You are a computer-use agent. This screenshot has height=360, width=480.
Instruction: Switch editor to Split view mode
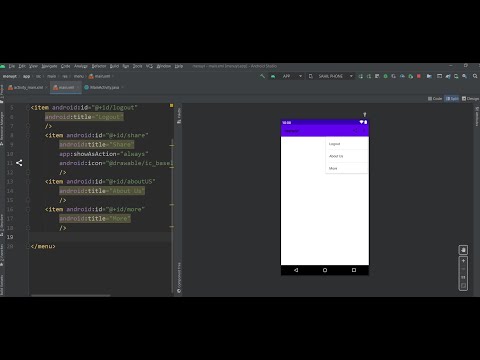[452, 99]
